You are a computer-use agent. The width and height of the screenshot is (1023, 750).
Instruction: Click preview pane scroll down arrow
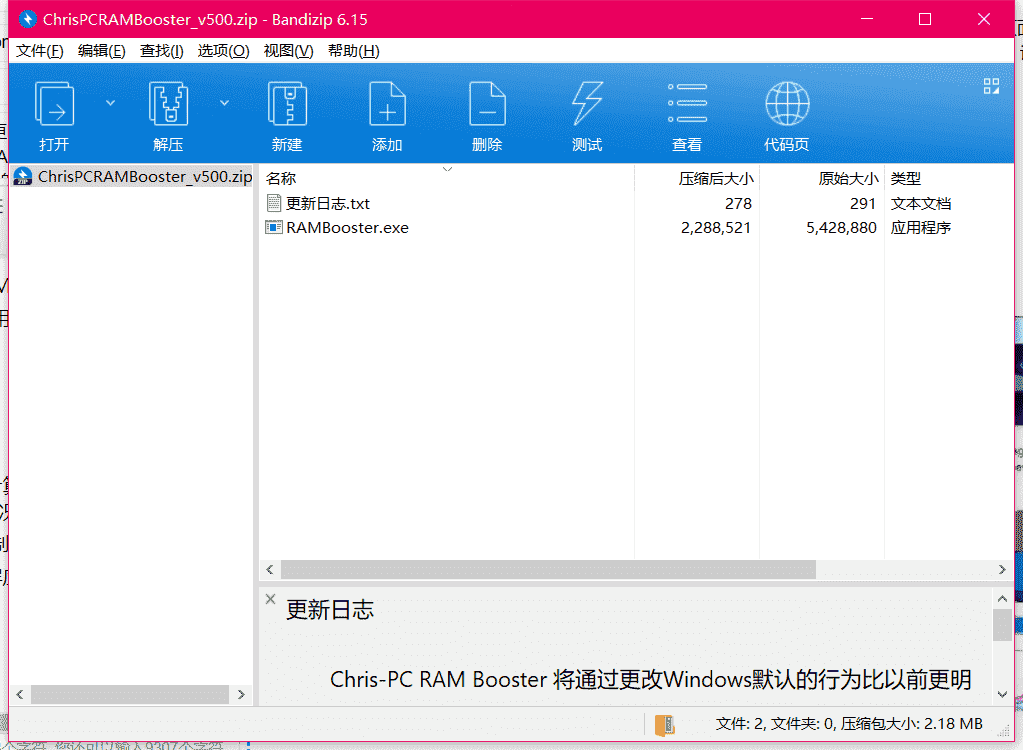[x=1002, y=695]
